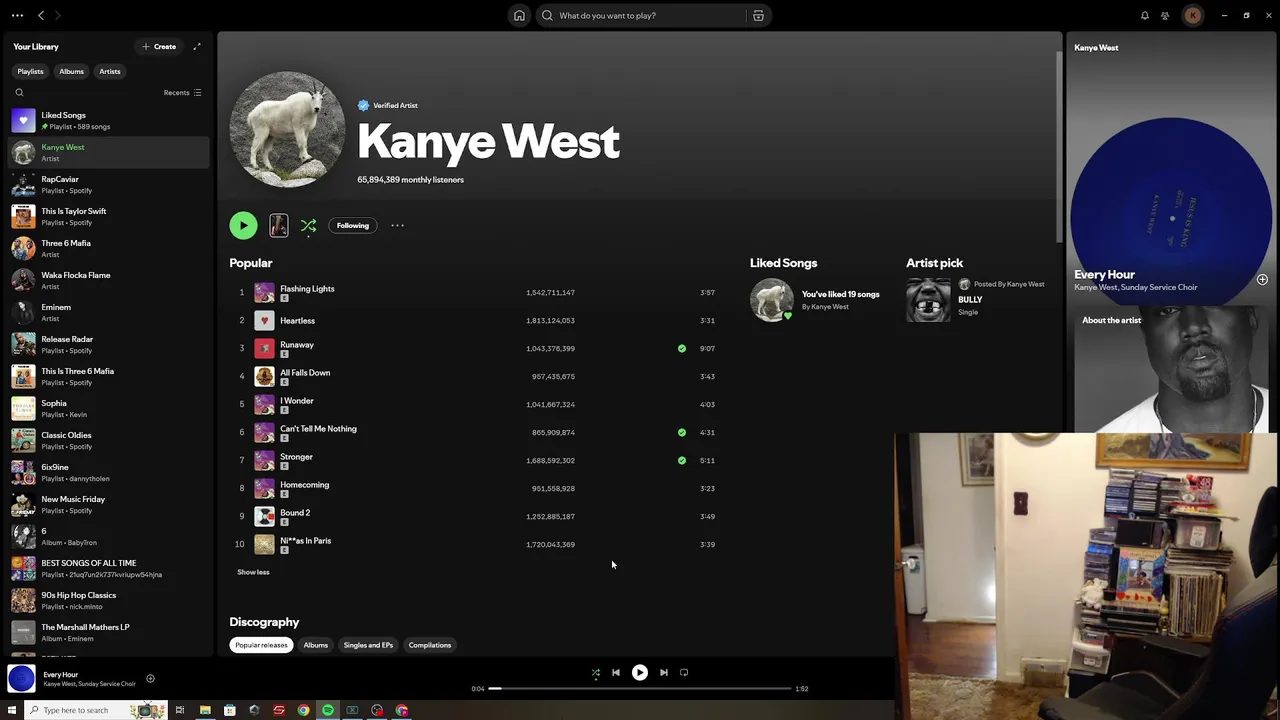Open the Browse icon in the search bar
This screenshot has width=1280, height=720.
tap(758, 15)
